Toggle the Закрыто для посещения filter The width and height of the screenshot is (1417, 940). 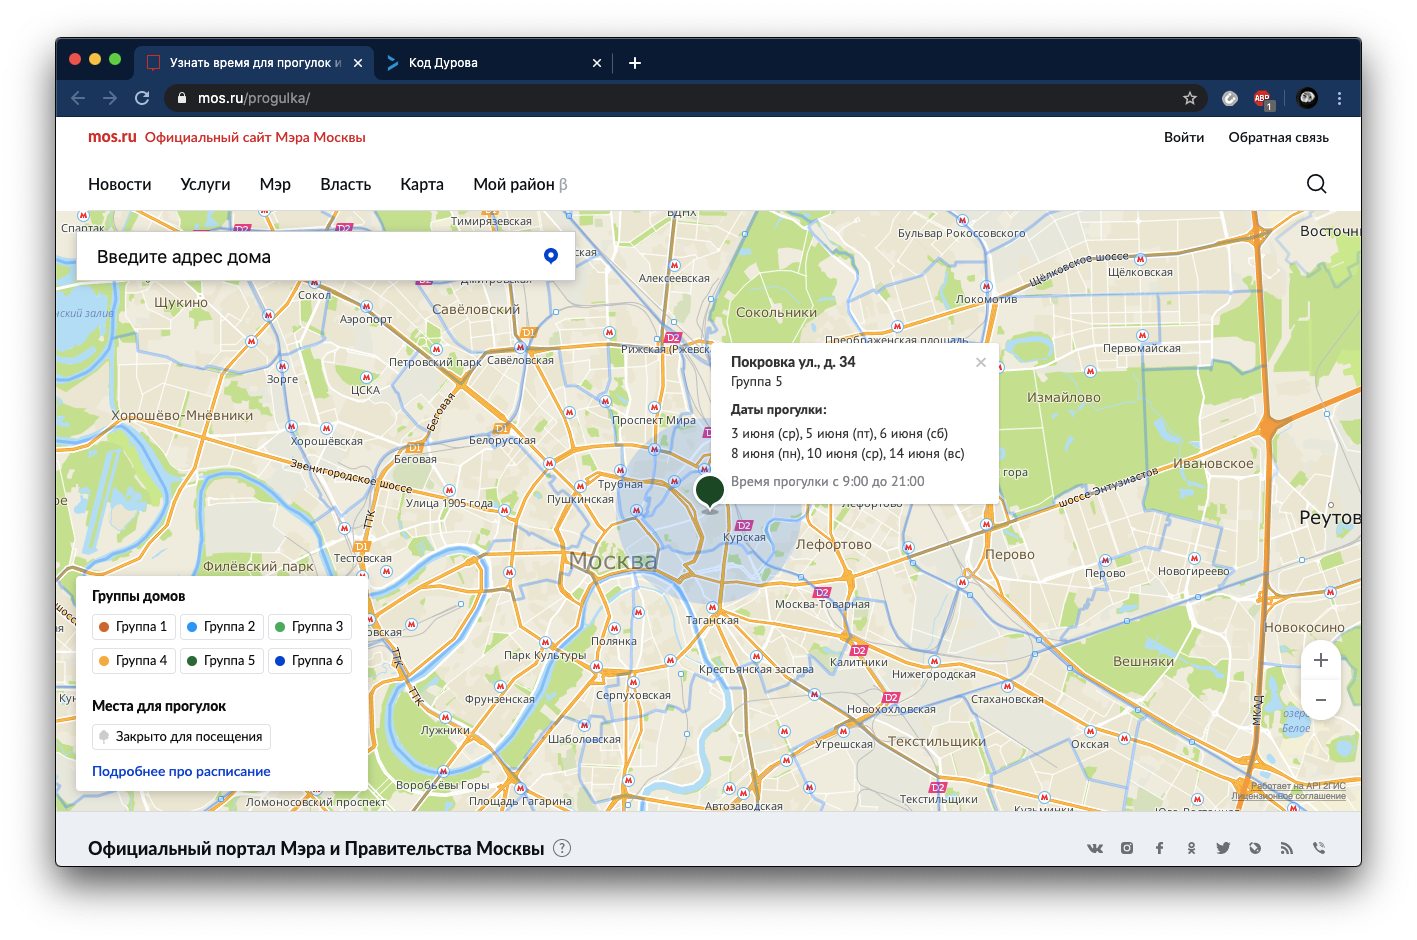[181, 737]
